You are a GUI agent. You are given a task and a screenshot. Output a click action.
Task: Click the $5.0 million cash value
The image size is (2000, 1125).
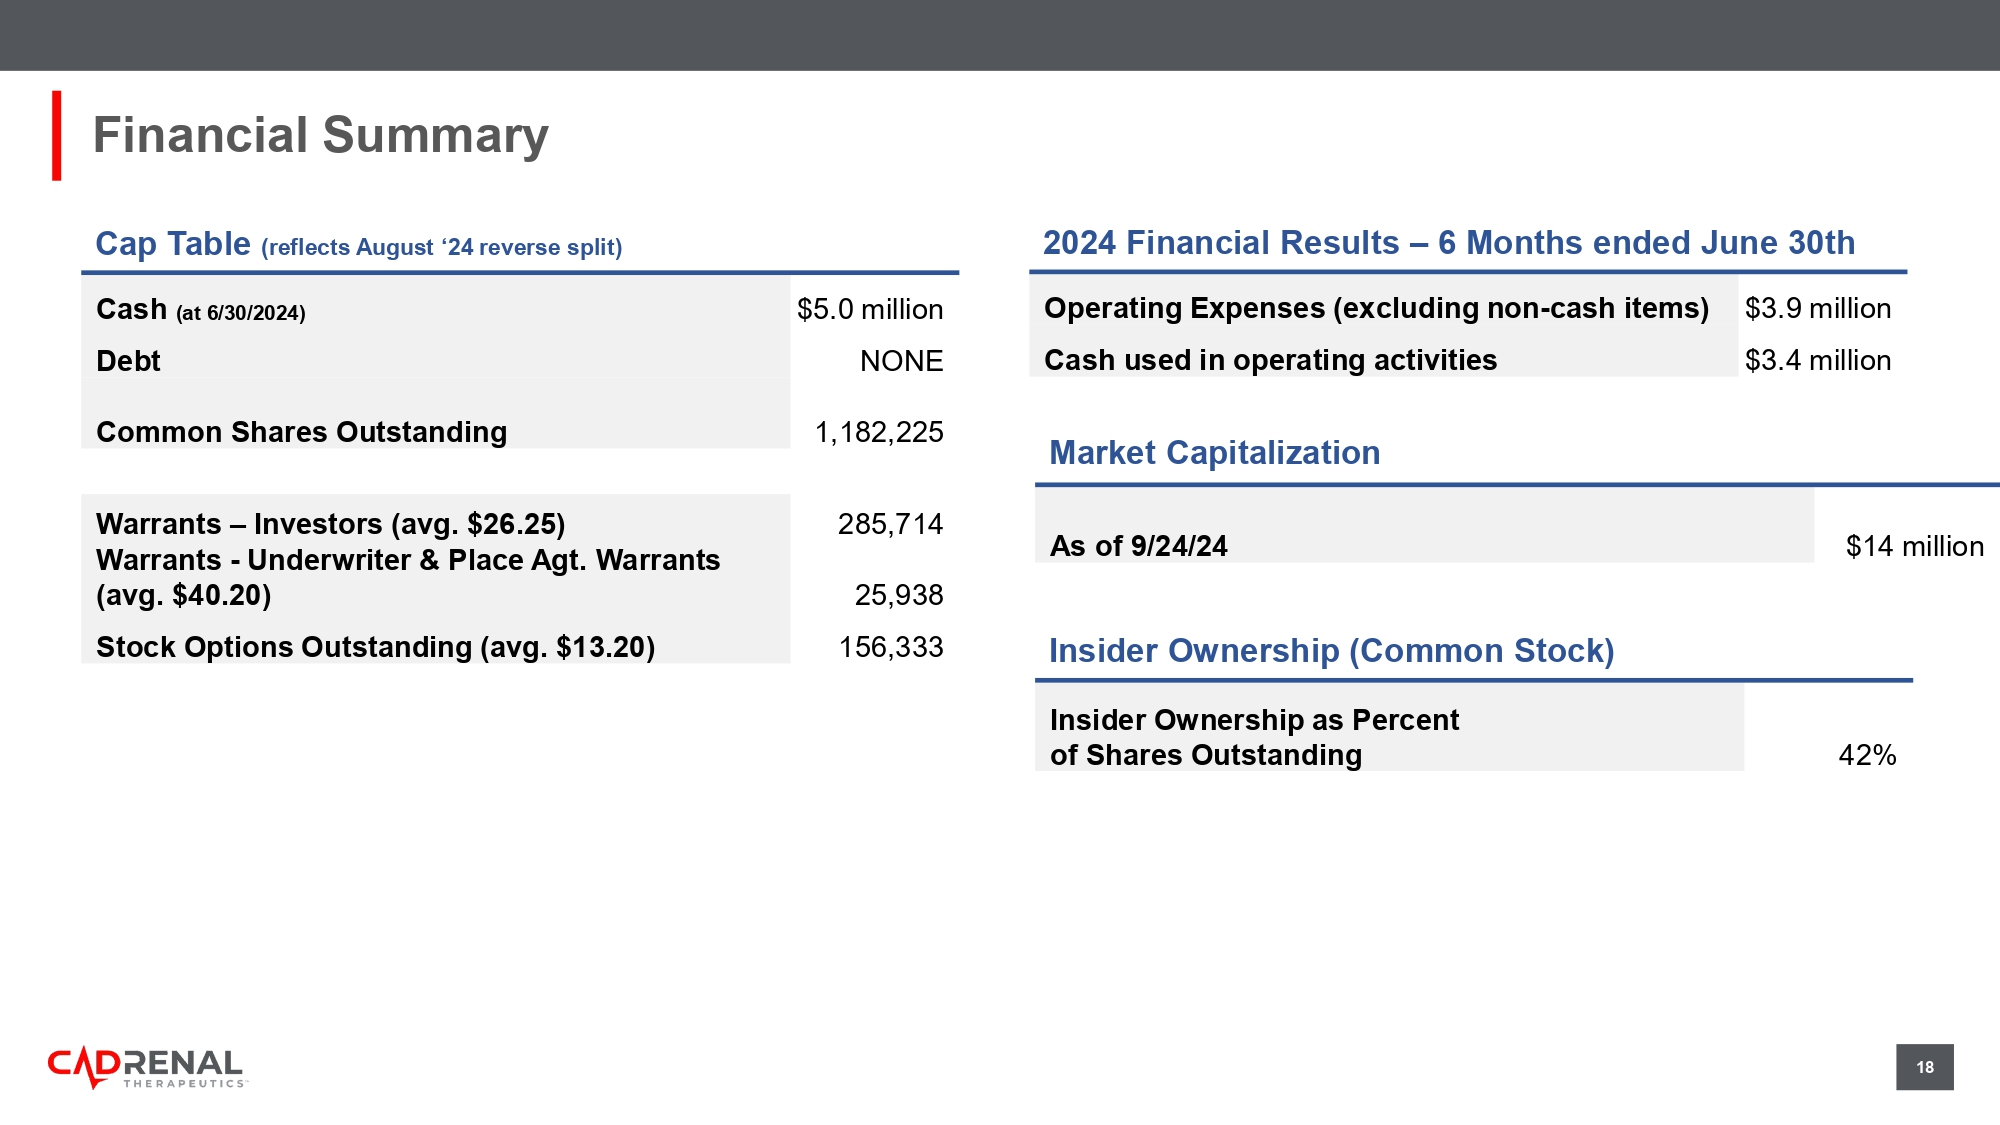pos(870,309)
